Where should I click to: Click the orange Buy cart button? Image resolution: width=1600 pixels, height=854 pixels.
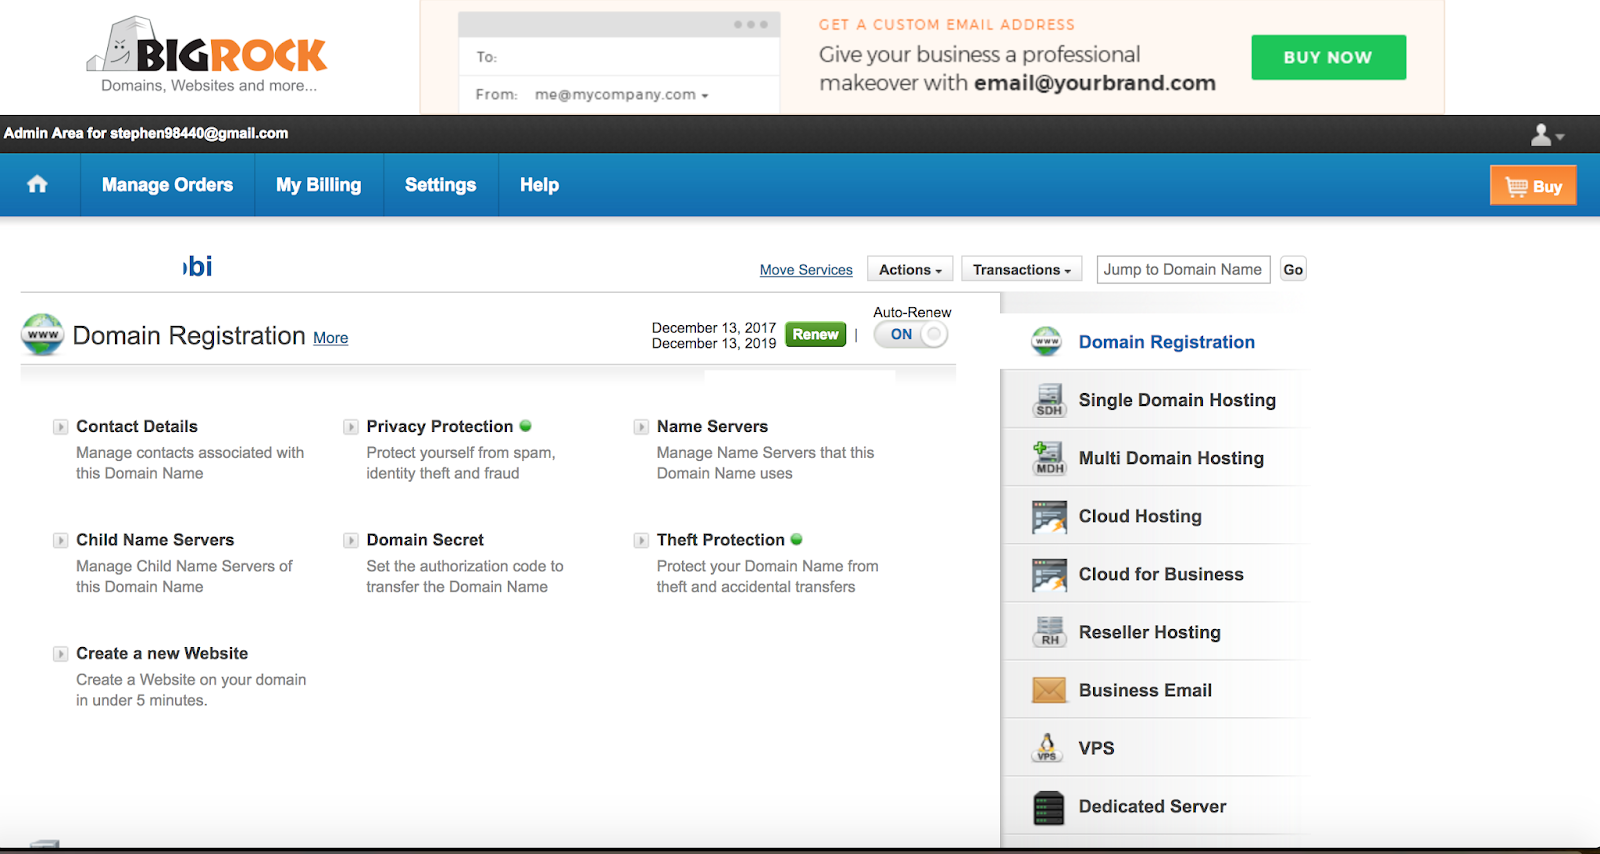(x=1533, y=185)
